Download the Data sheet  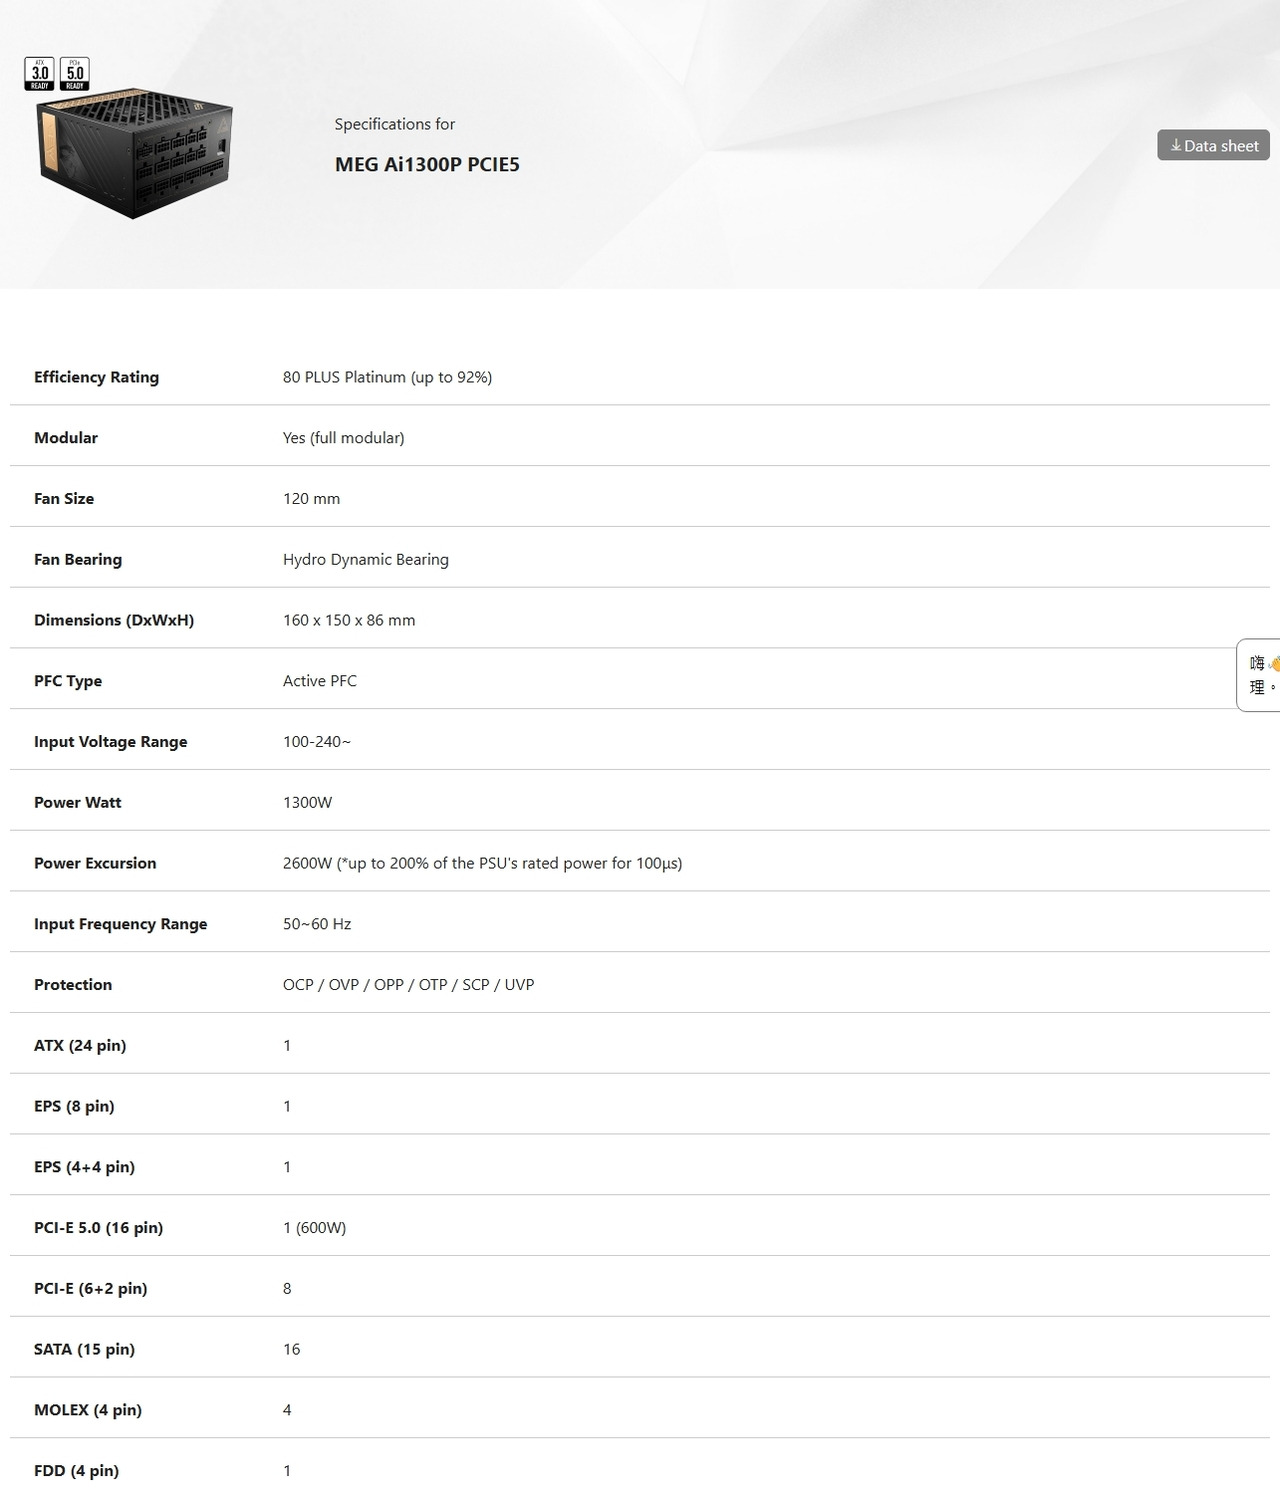click(x=1213, y=146)
